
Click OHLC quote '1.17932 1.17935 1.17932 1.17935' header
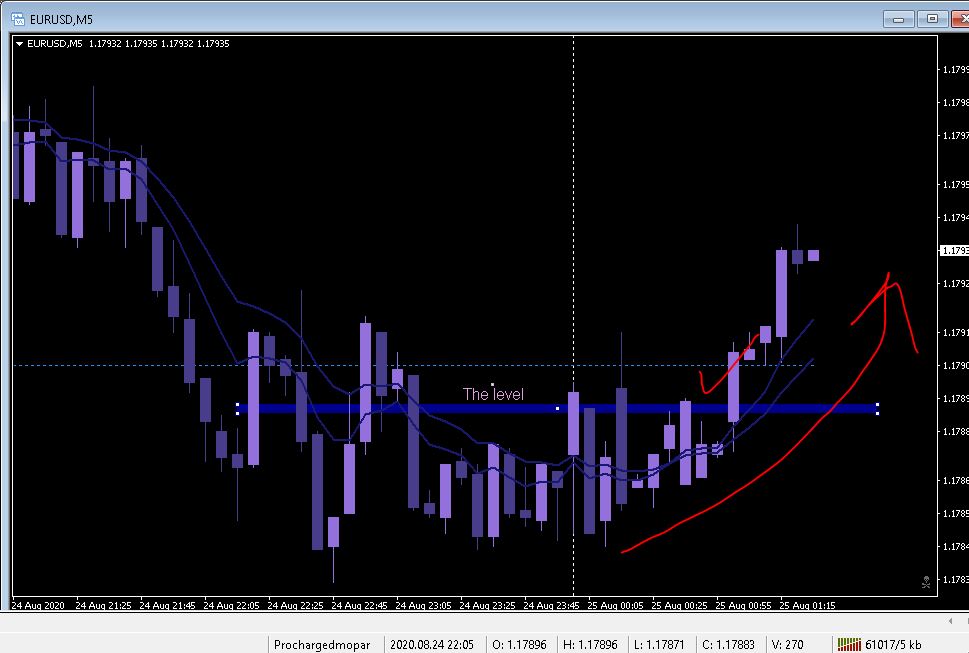pyautogui.click(x=159, y=44)
